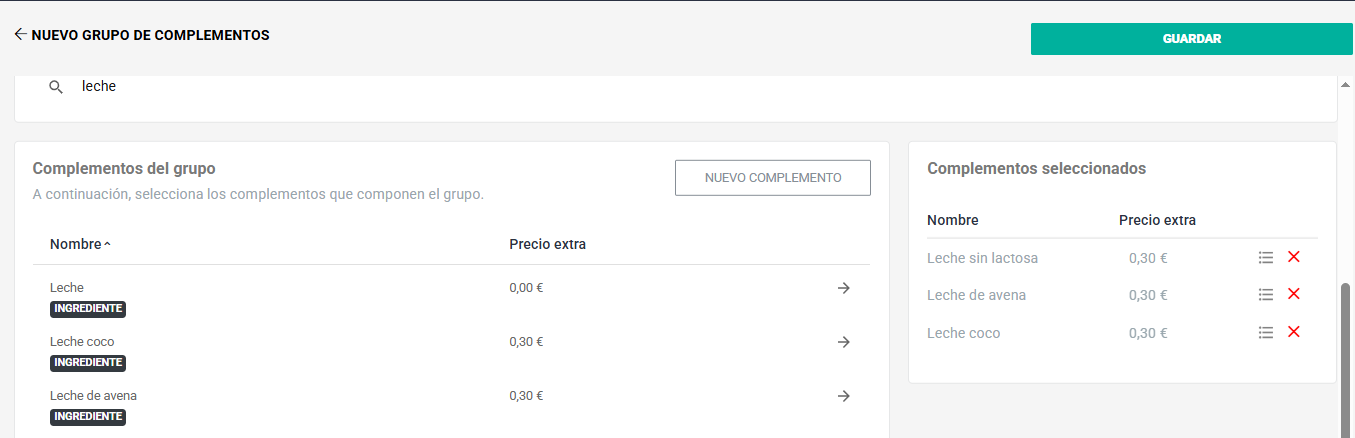Open list options for selected Leche coco
This screenshot has width=1355, height=438.
coord(1265,333)
